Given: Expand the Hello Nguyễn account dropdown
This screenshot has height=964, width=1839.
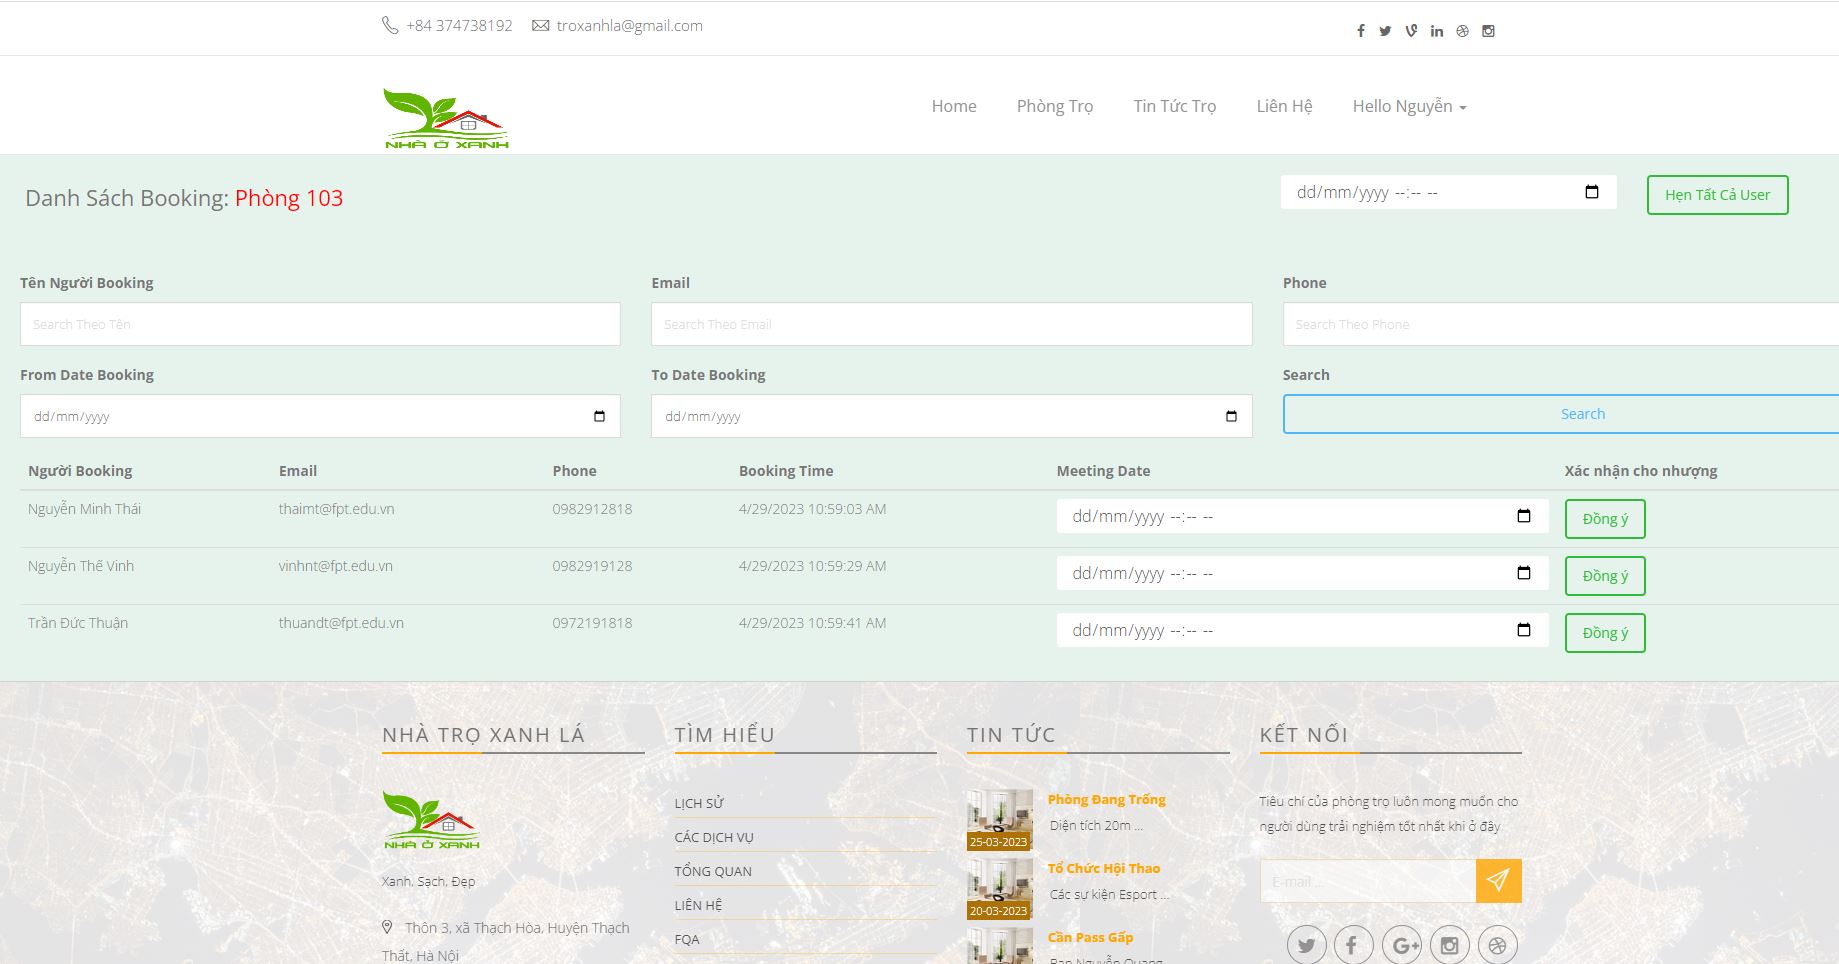Looking at the screenshot, I should tap(1409, 106).
